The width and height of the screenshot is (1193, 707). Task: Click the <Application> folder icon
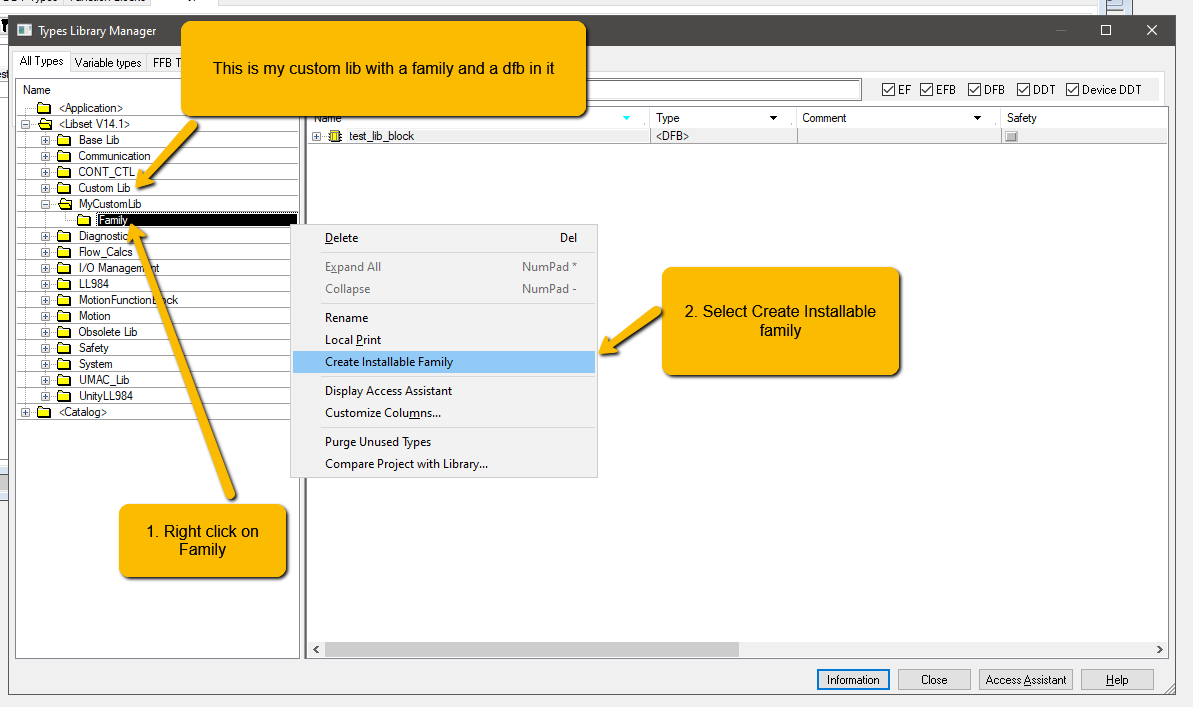point(44,108)
